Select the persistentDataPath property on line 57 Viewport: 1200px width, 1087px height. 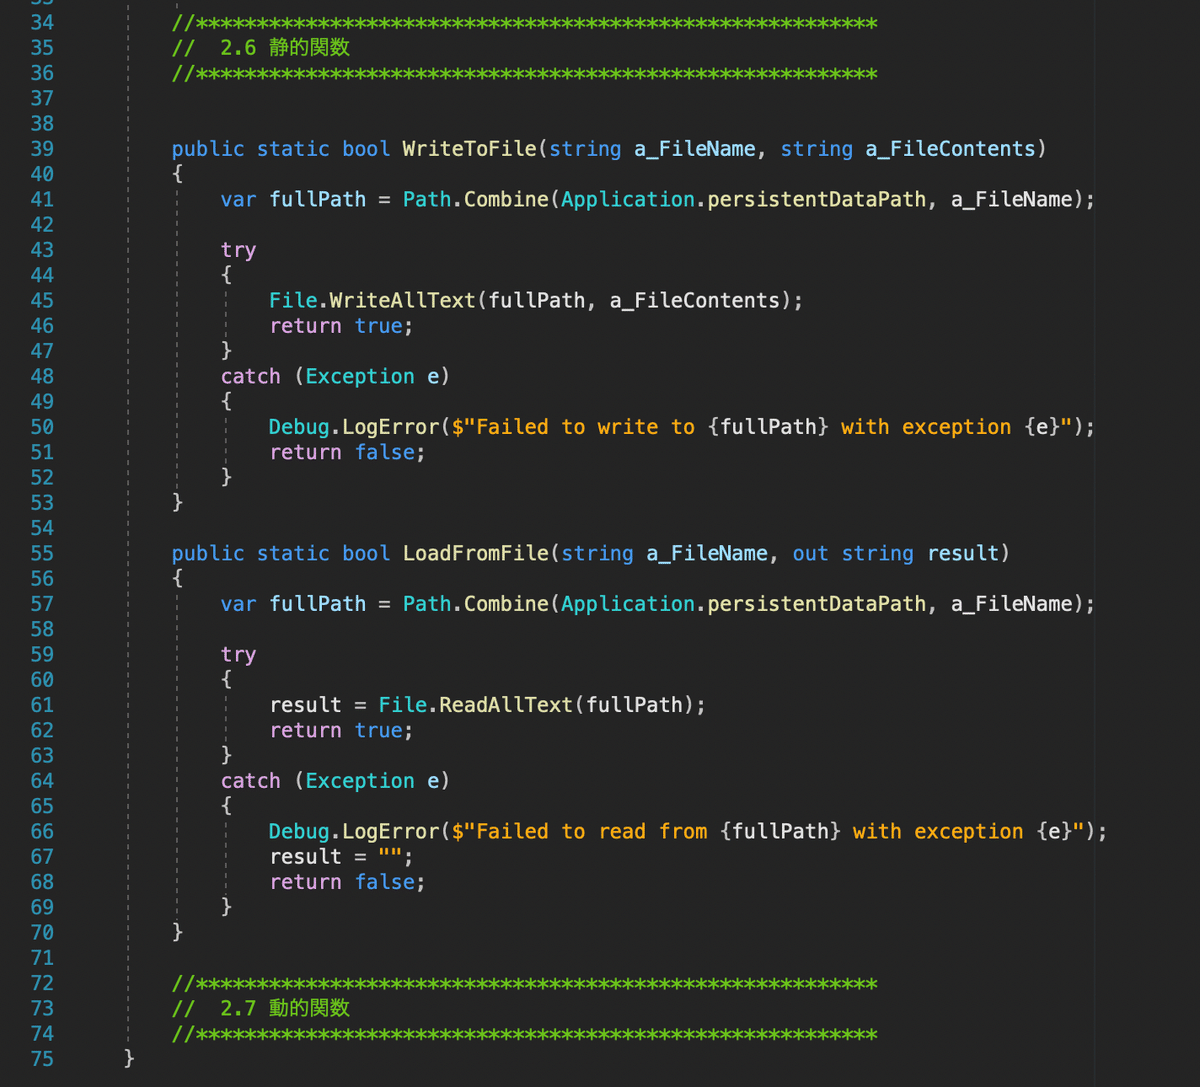click(816, 603)
